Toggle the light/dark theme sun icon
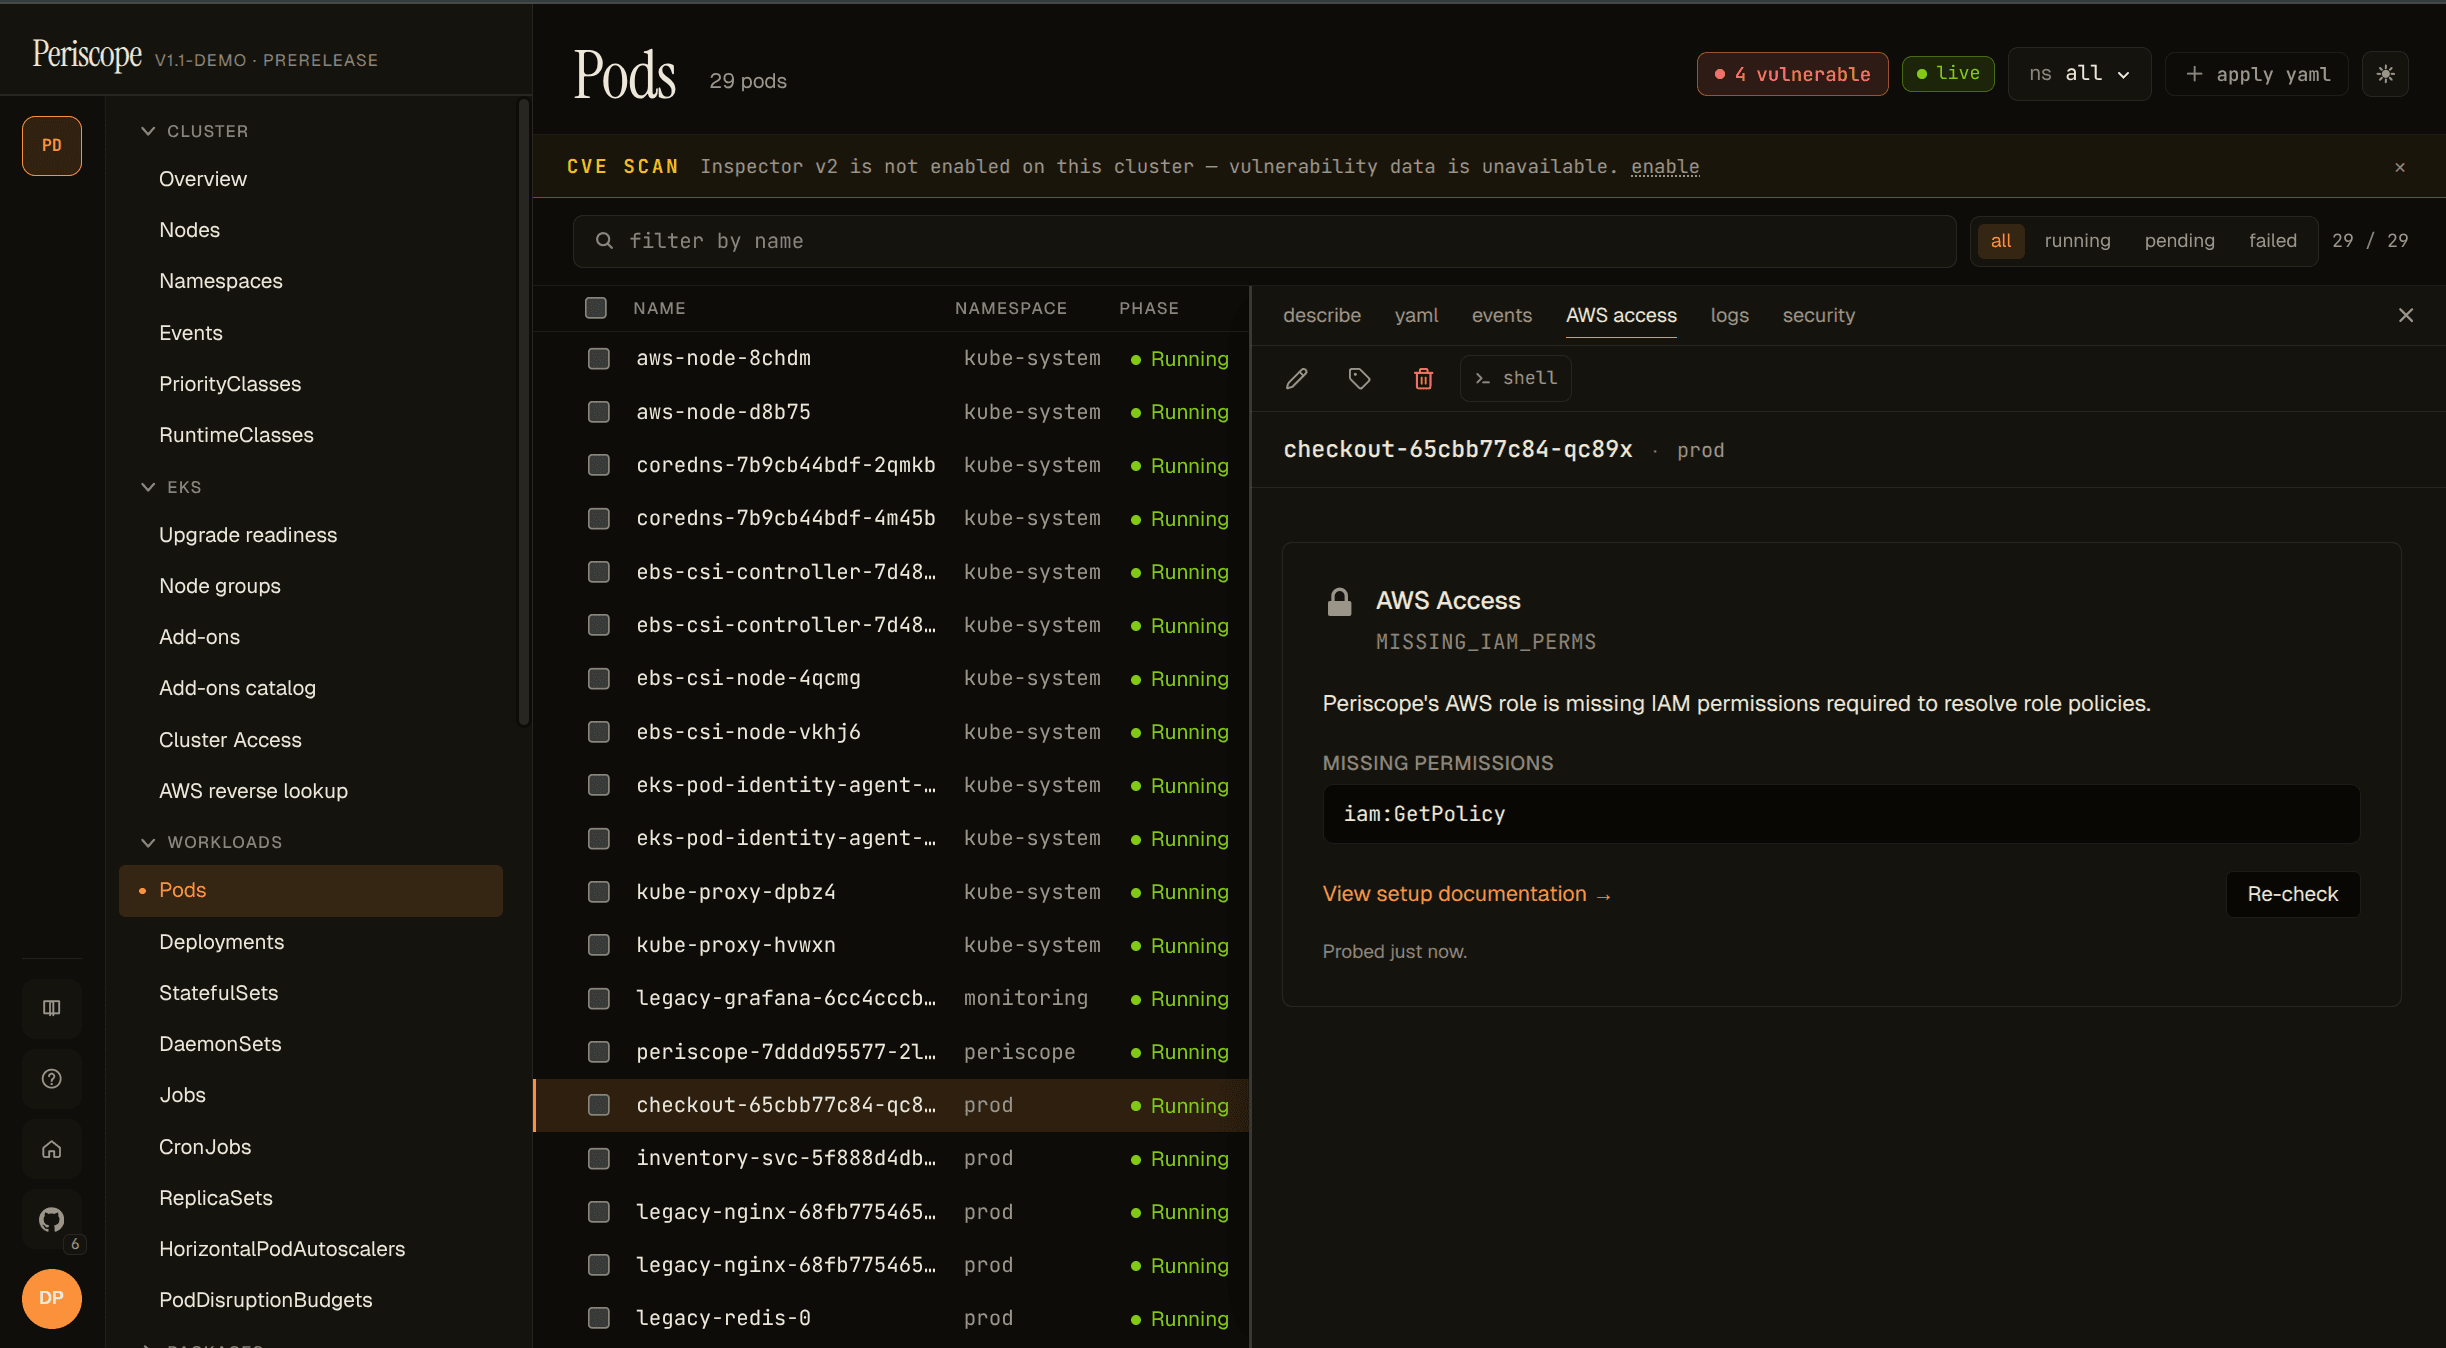Screen dimensions: 2446x1348 (x=2385, y=74)
